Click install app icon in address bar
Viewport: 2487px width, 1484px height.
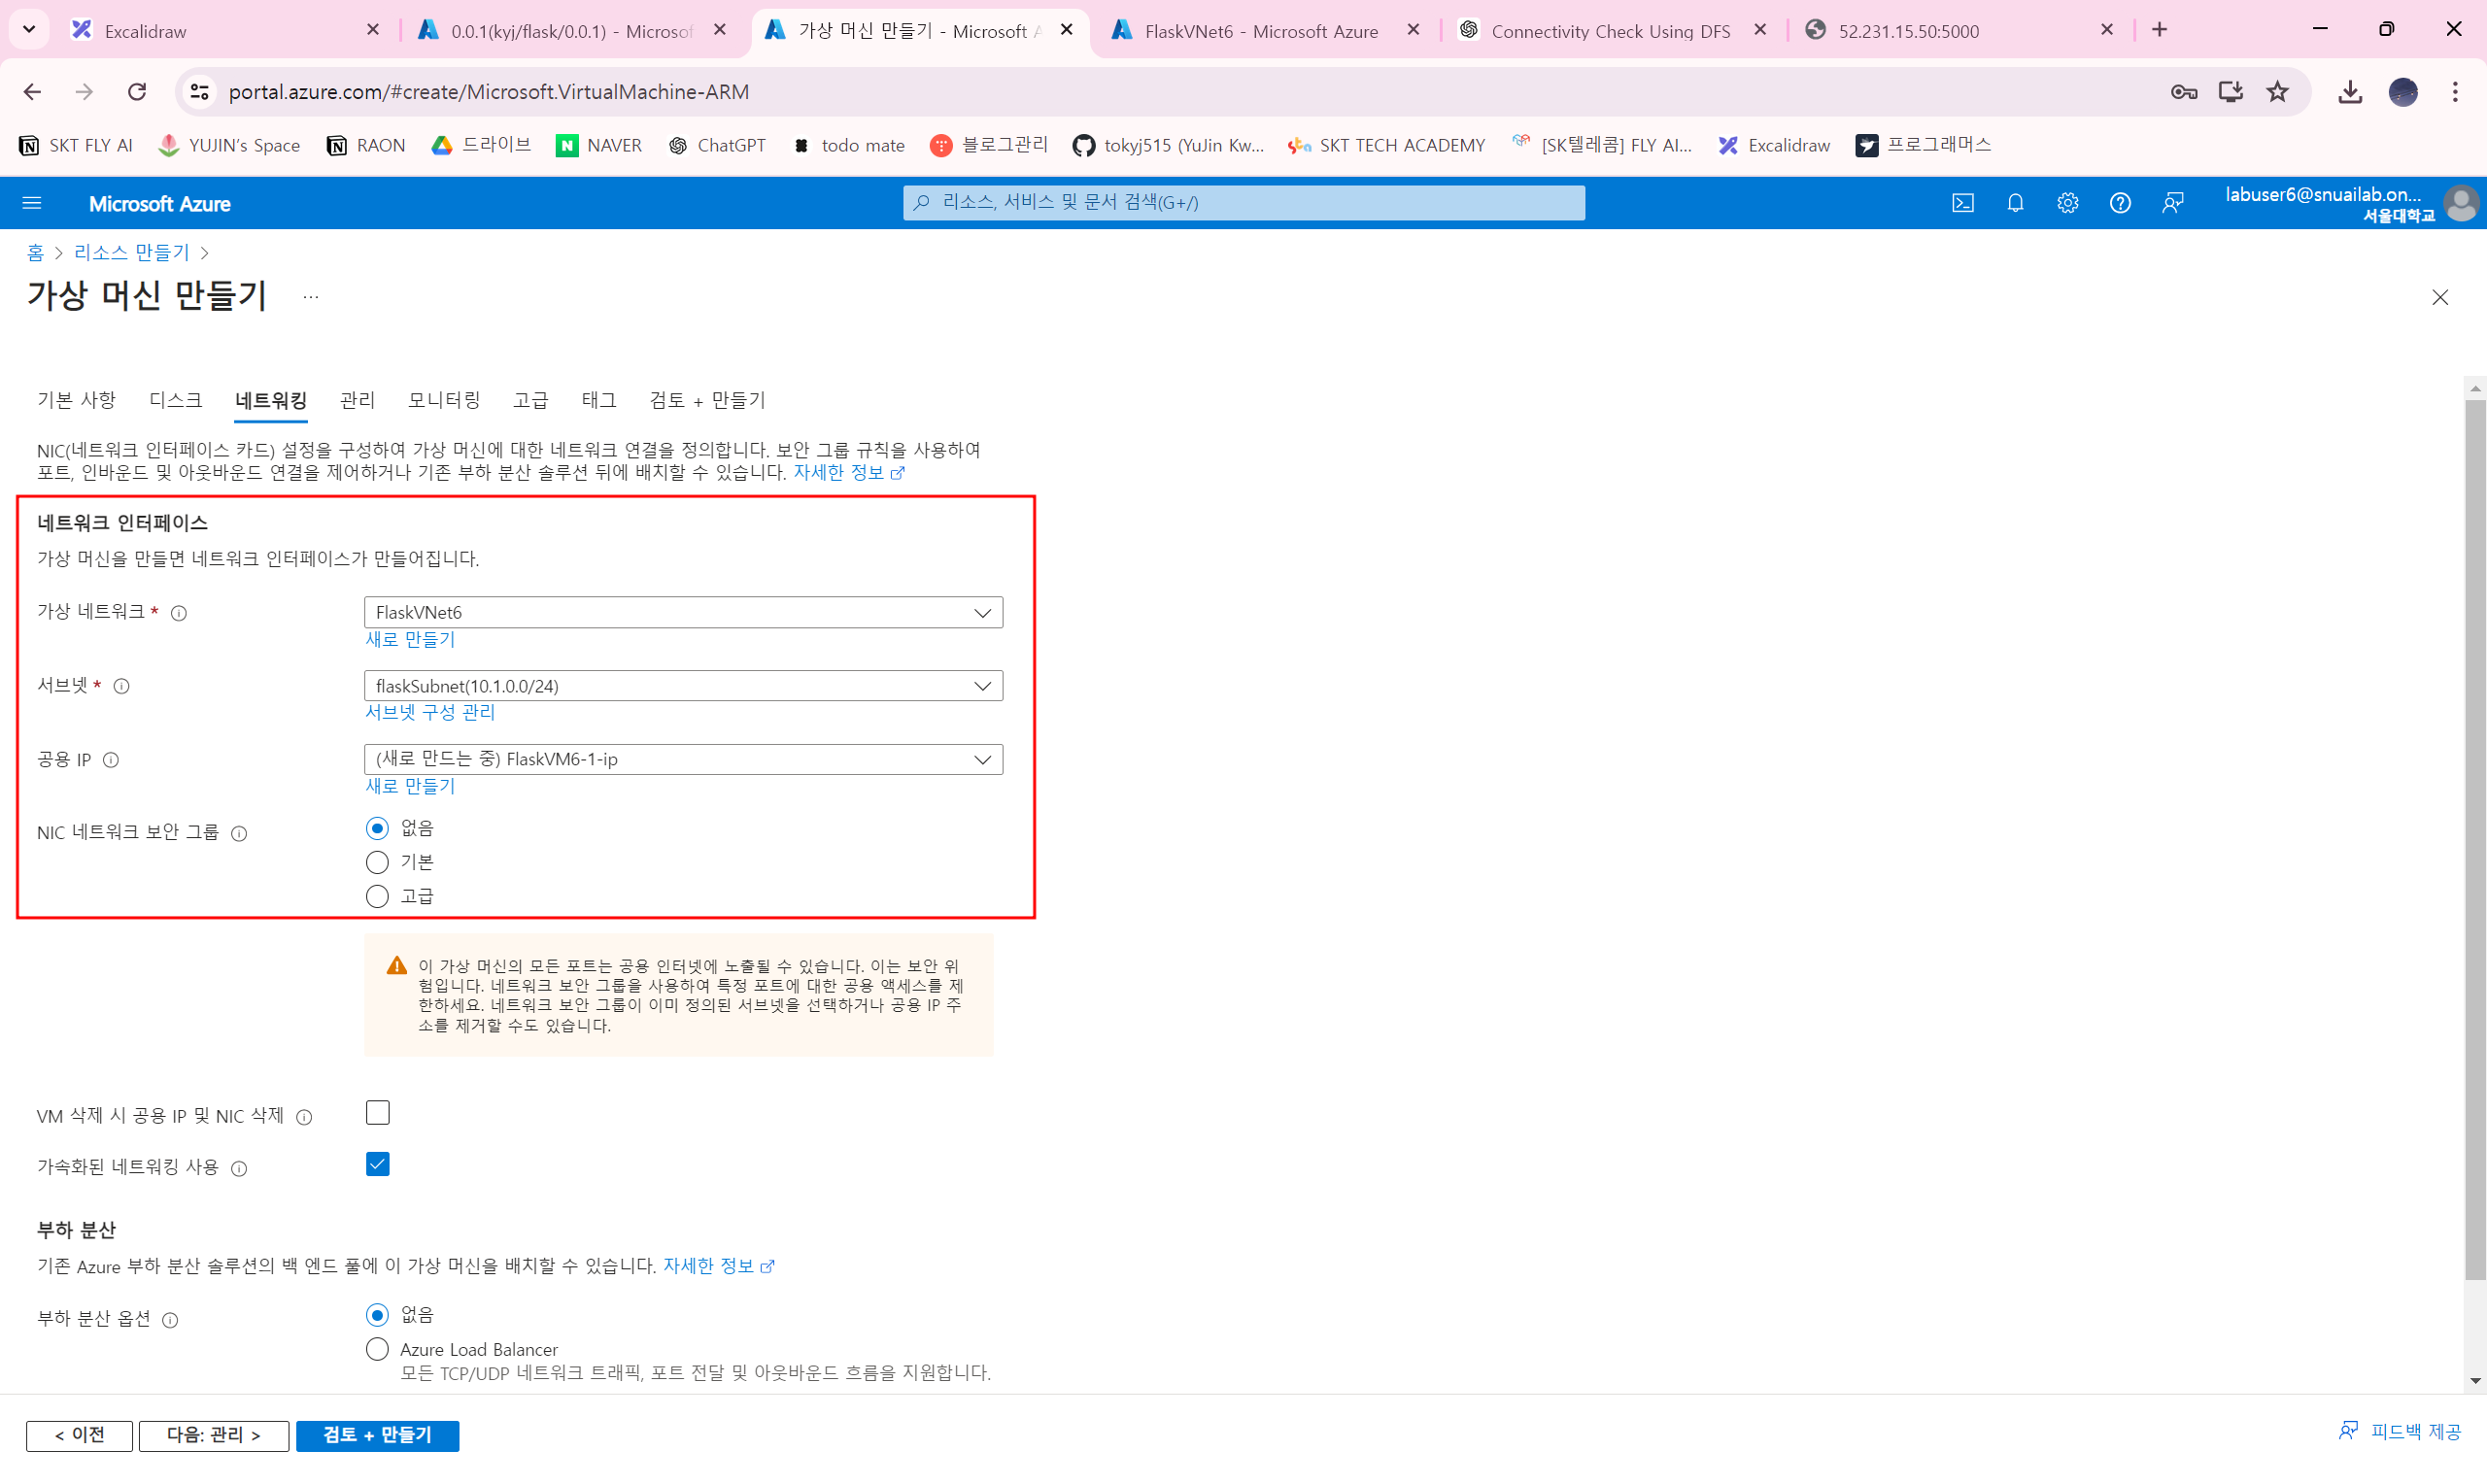pyautogui.click(x=2230, y=92)
